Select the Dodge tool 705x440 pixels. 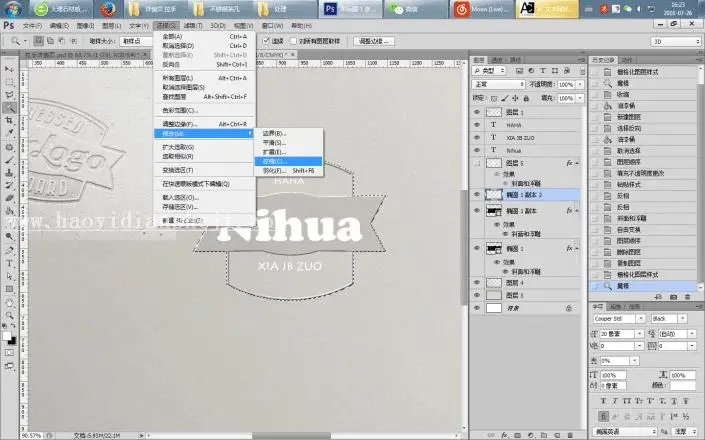[9, 236]
